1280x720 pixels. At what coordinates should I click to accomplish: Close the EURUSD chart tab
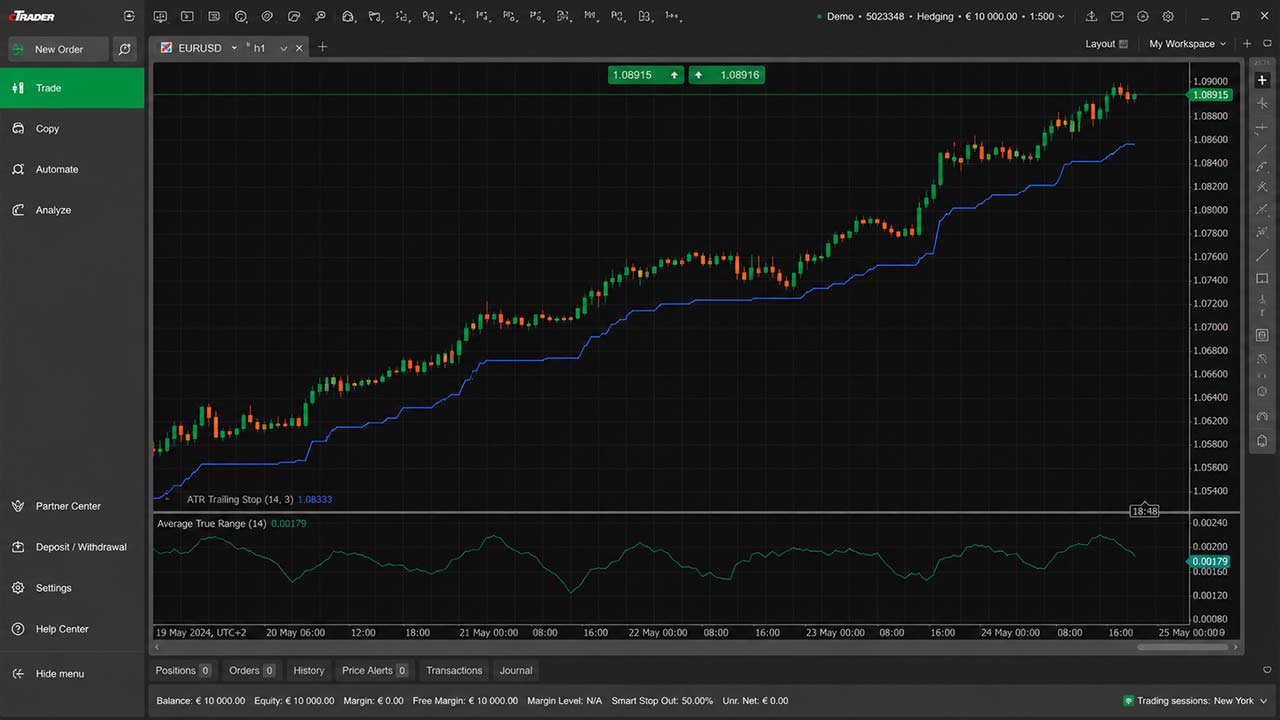(299, 48)
